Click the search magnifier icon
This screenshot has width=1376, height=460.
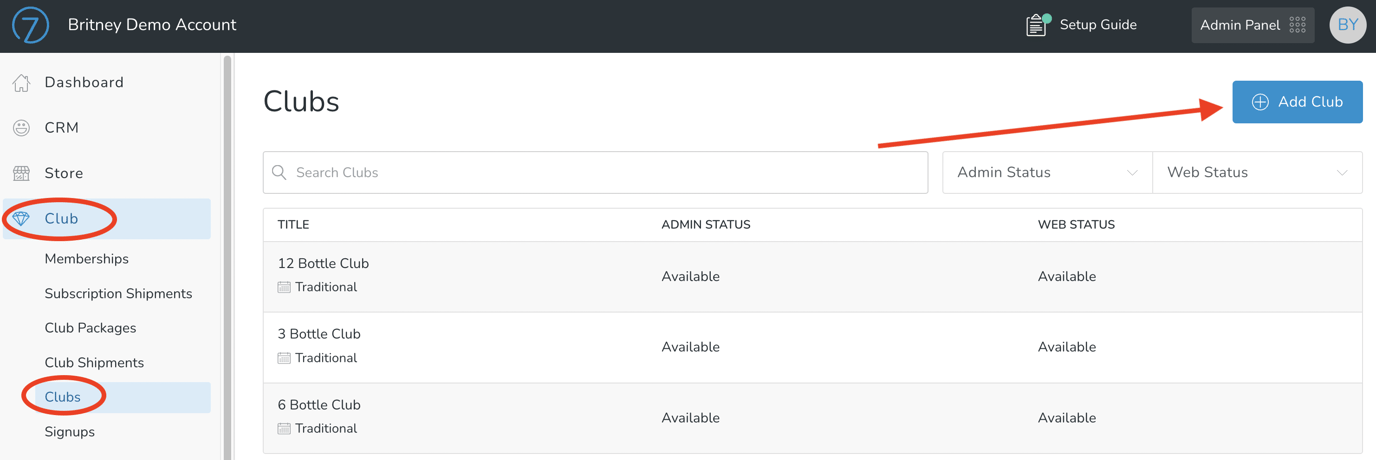click(x=280, y=173)
